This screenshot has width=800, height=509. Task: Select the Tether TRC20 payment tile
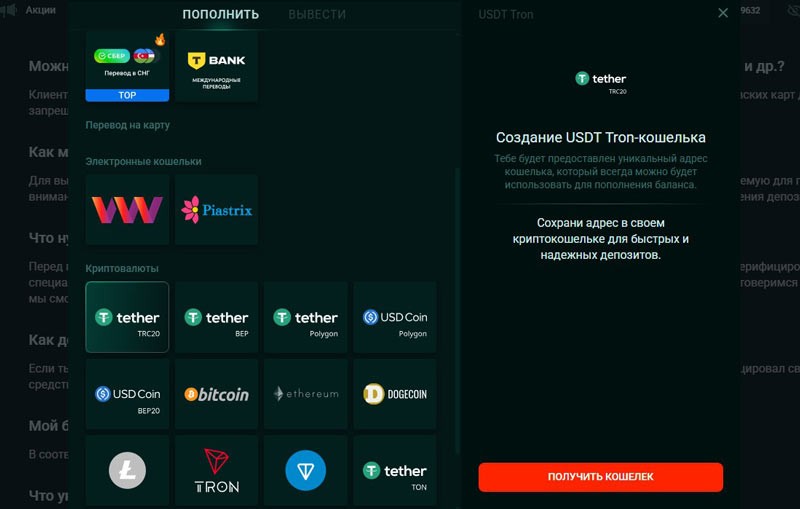[x=127, y=317]
